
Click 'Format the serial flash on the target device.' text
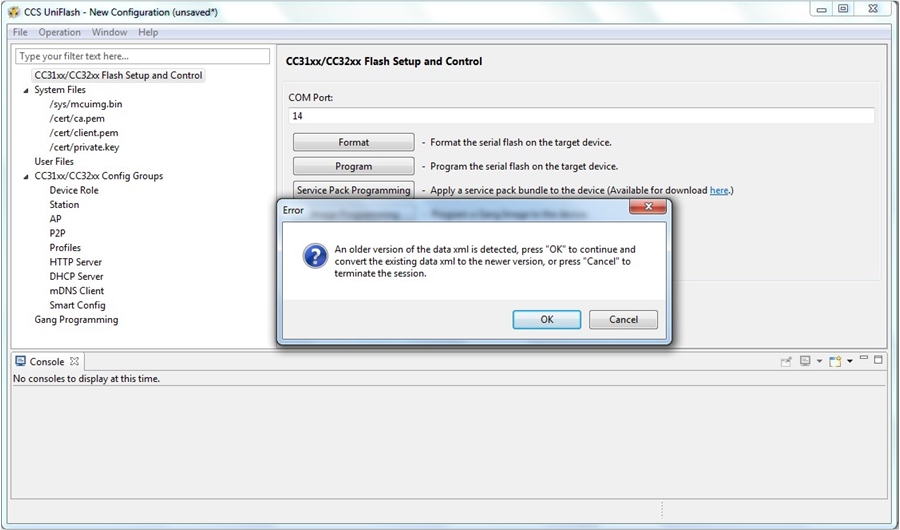[521, 142]
